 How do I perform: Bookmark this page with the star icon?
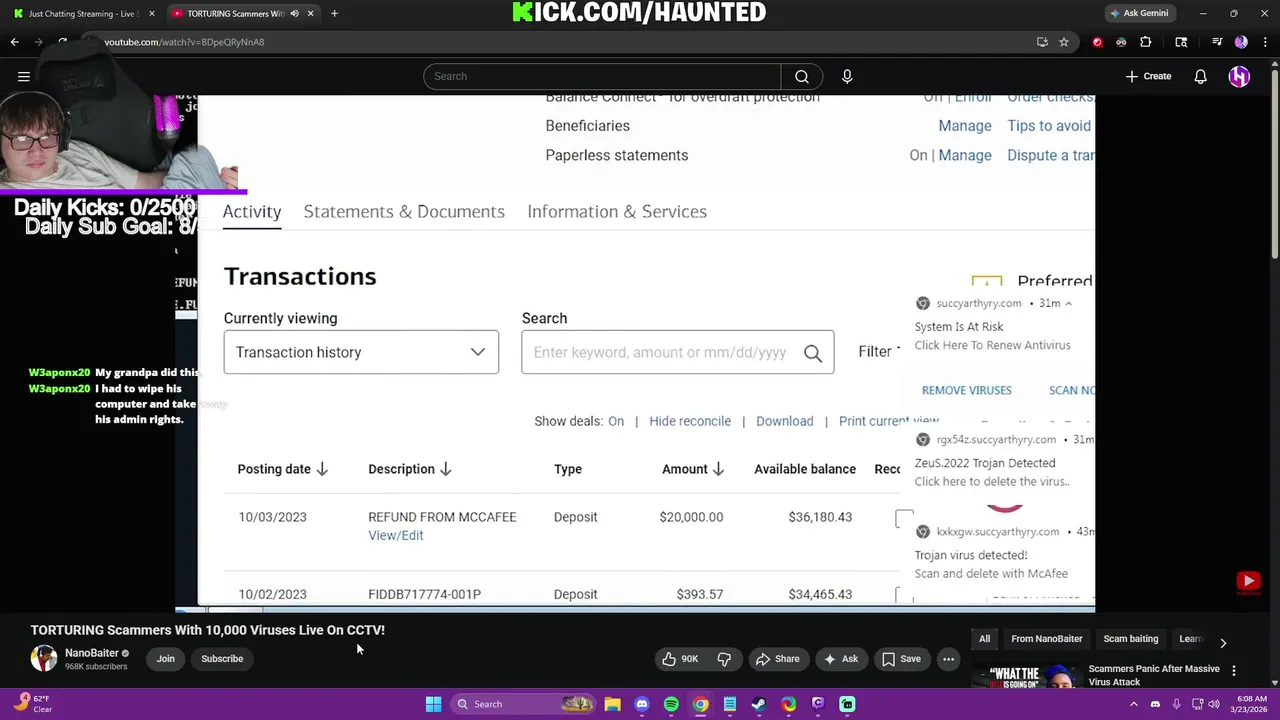coord(1064,42)
